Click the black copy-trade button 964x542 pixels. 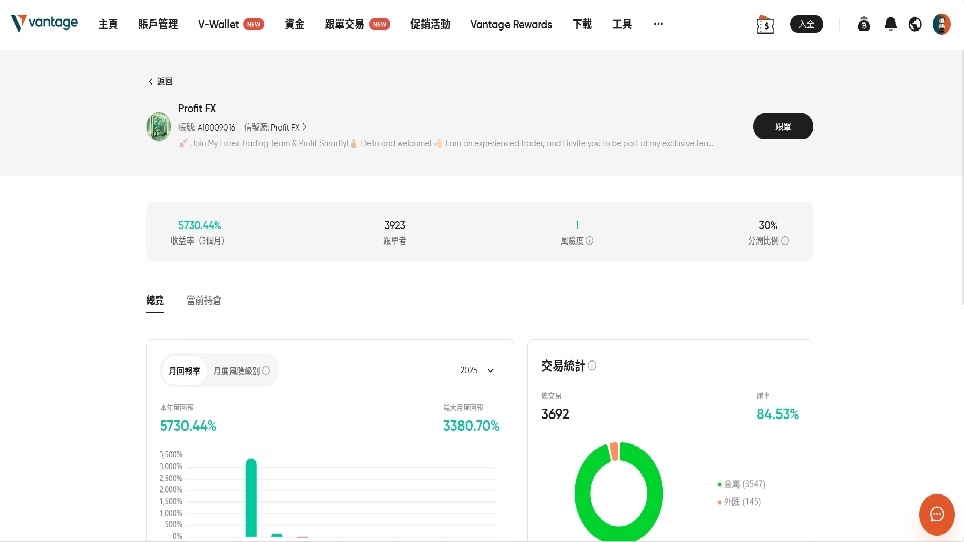point(783,126)
